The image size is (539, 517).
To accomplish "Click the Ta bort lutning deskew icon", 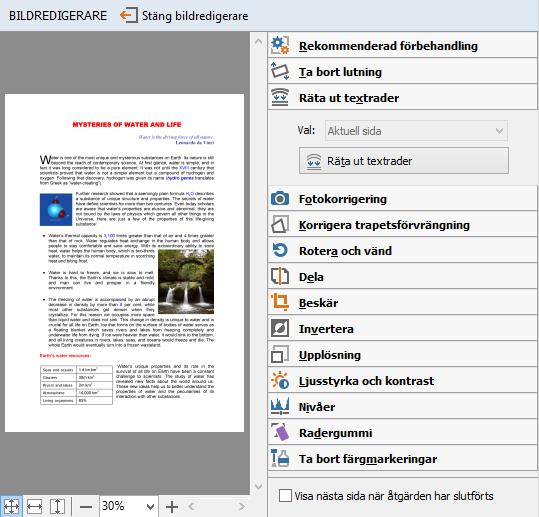I will pyautogui.click(x=280, y=71).
